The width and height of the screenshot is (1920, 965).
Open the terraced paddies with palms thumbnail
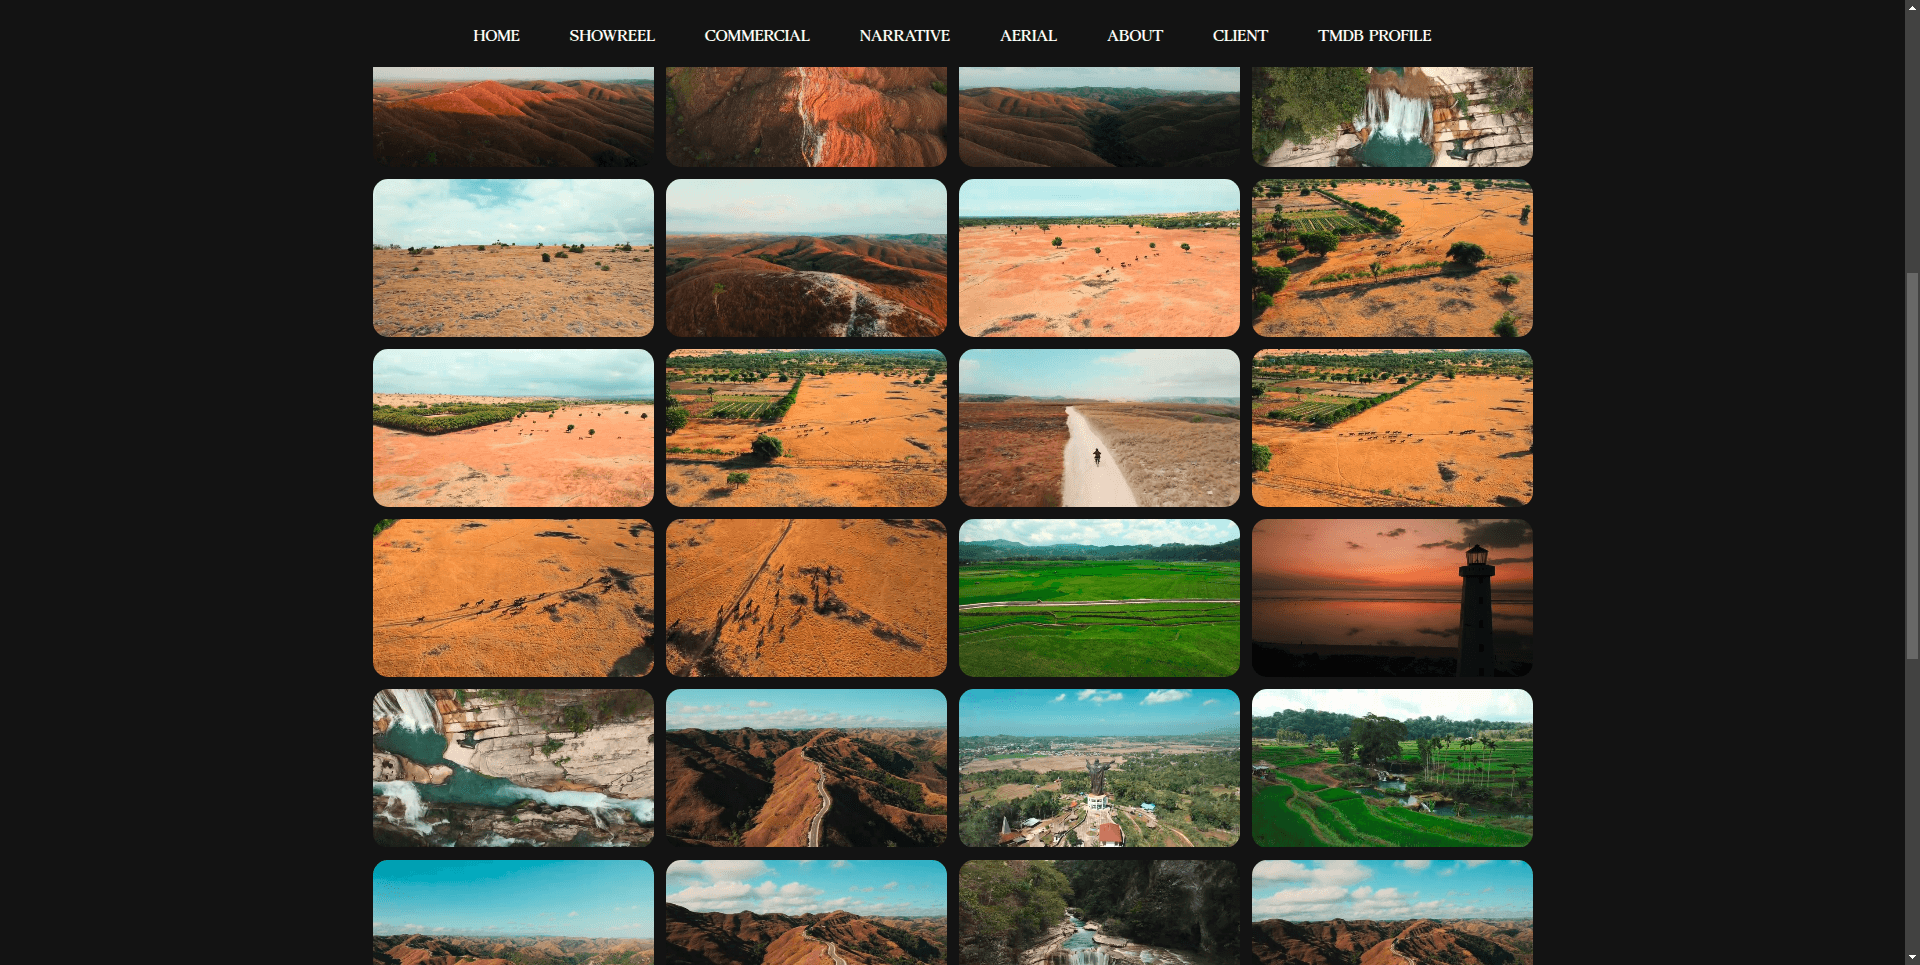click(1392, 767)
